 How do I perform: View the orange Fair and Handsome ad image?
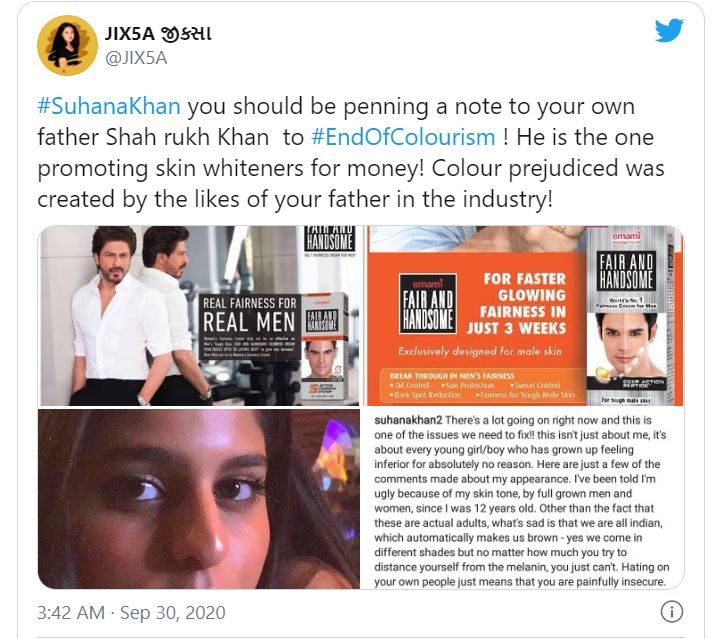tap(525, 316)
